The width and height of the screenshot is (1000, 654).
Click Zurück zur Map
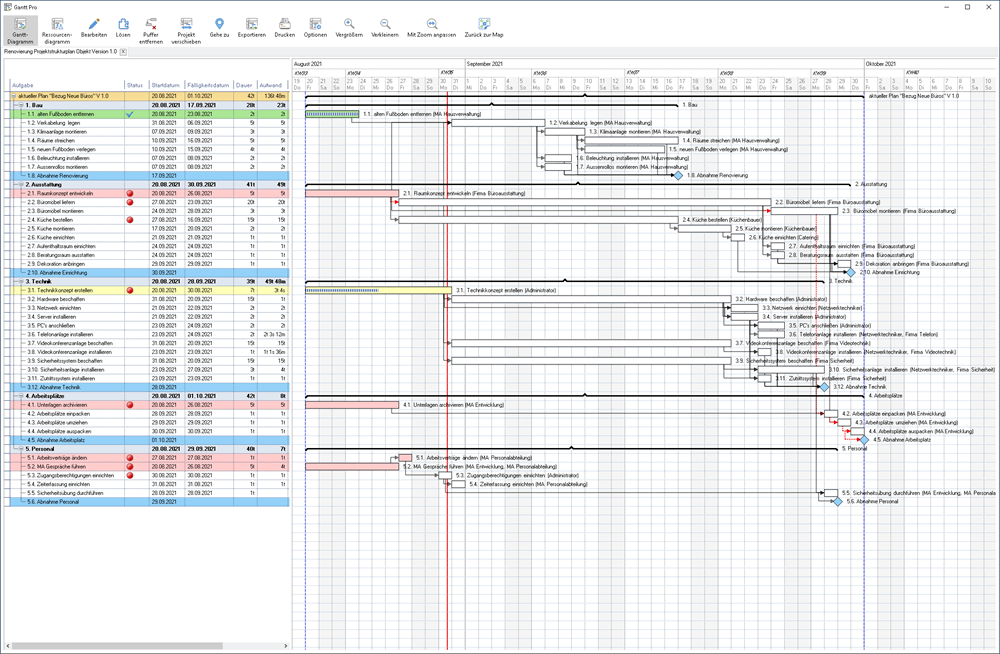click(x=484, y=28)
